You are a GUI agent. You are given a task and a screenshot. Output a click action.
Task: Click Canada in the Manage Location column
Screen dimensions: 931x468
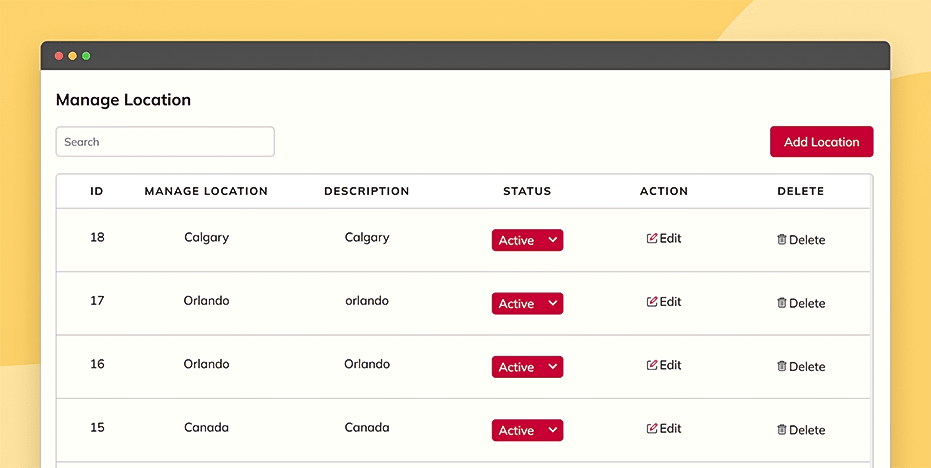(206, 427)
